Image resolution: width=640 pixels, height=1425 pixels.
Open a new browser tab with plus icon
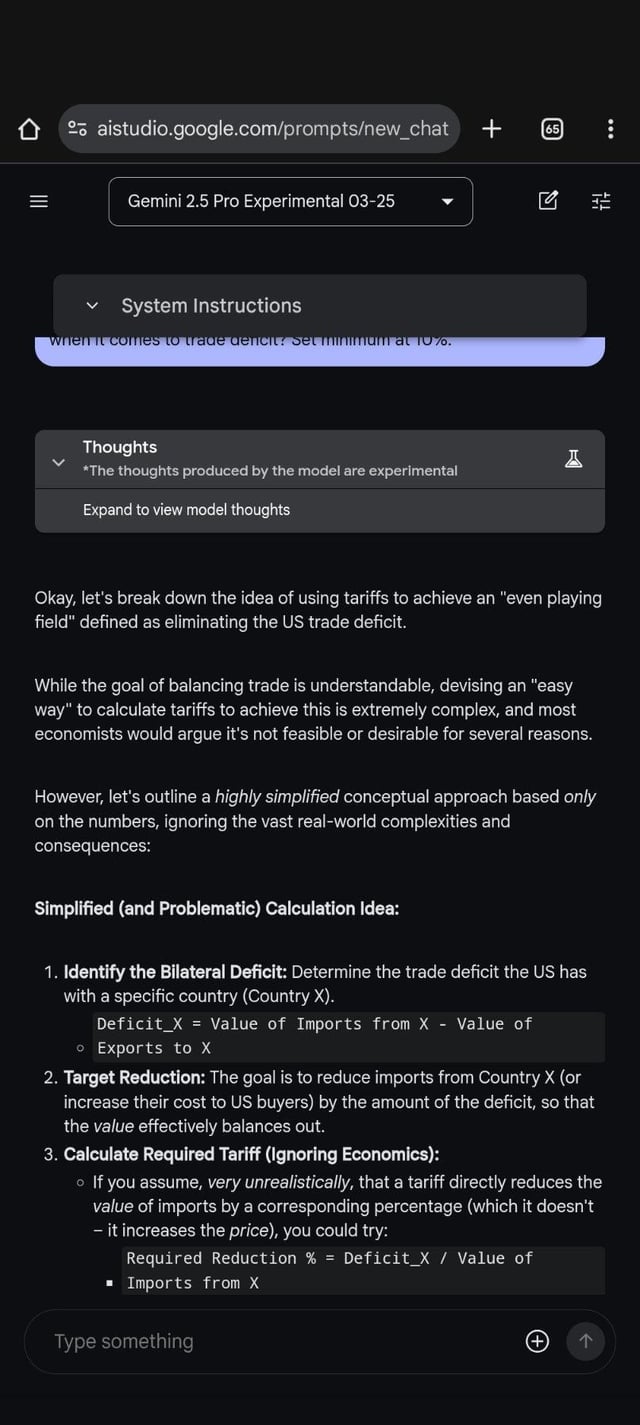click(491, 128)
